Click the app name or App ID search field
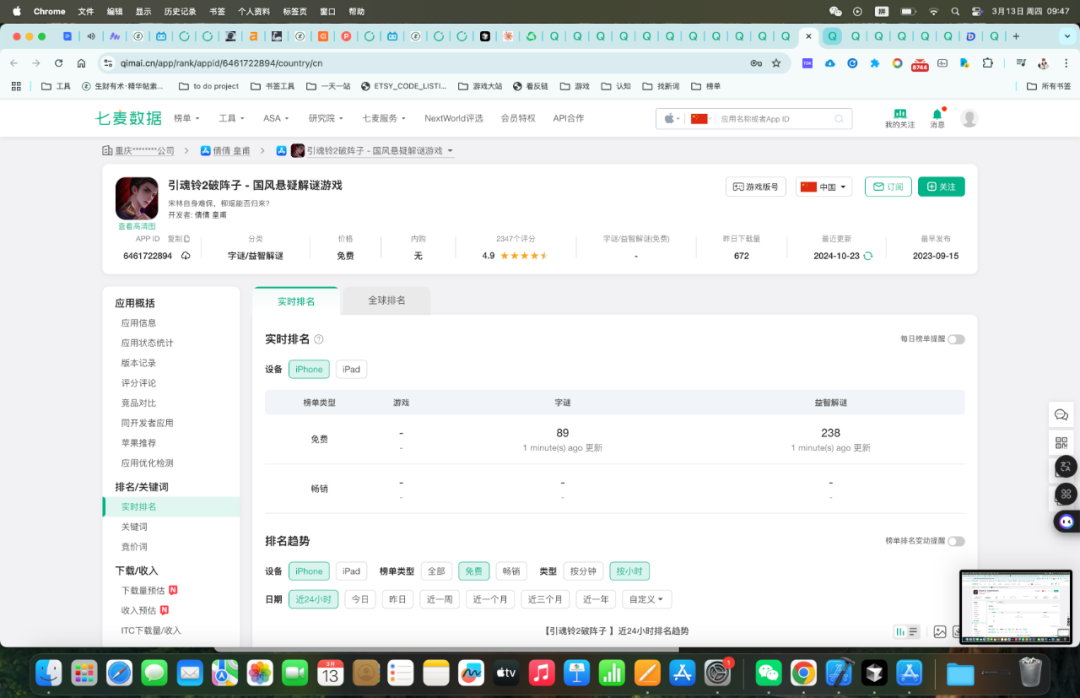1080x698 pixels. pos(771,119)
